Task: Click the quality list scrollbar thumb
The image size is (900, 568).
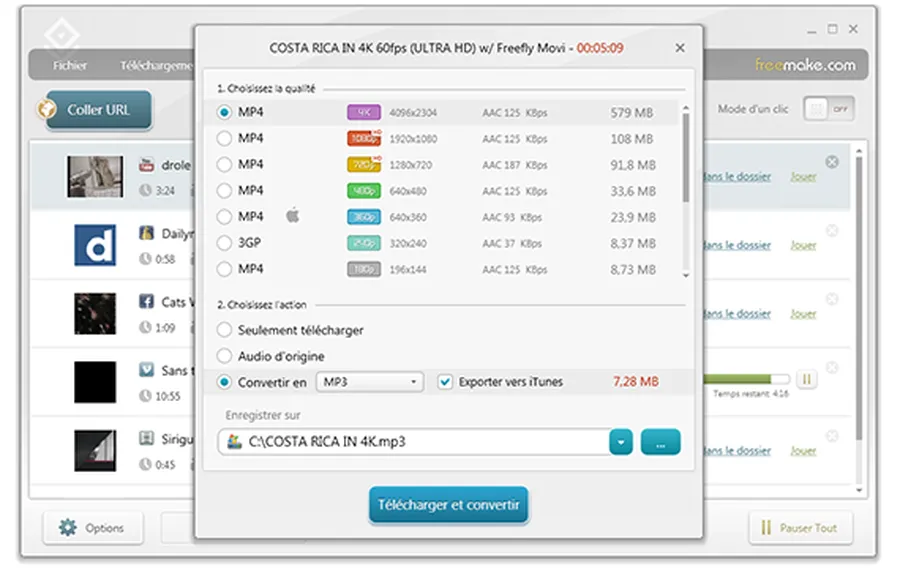Action: [x=685, y=157]
